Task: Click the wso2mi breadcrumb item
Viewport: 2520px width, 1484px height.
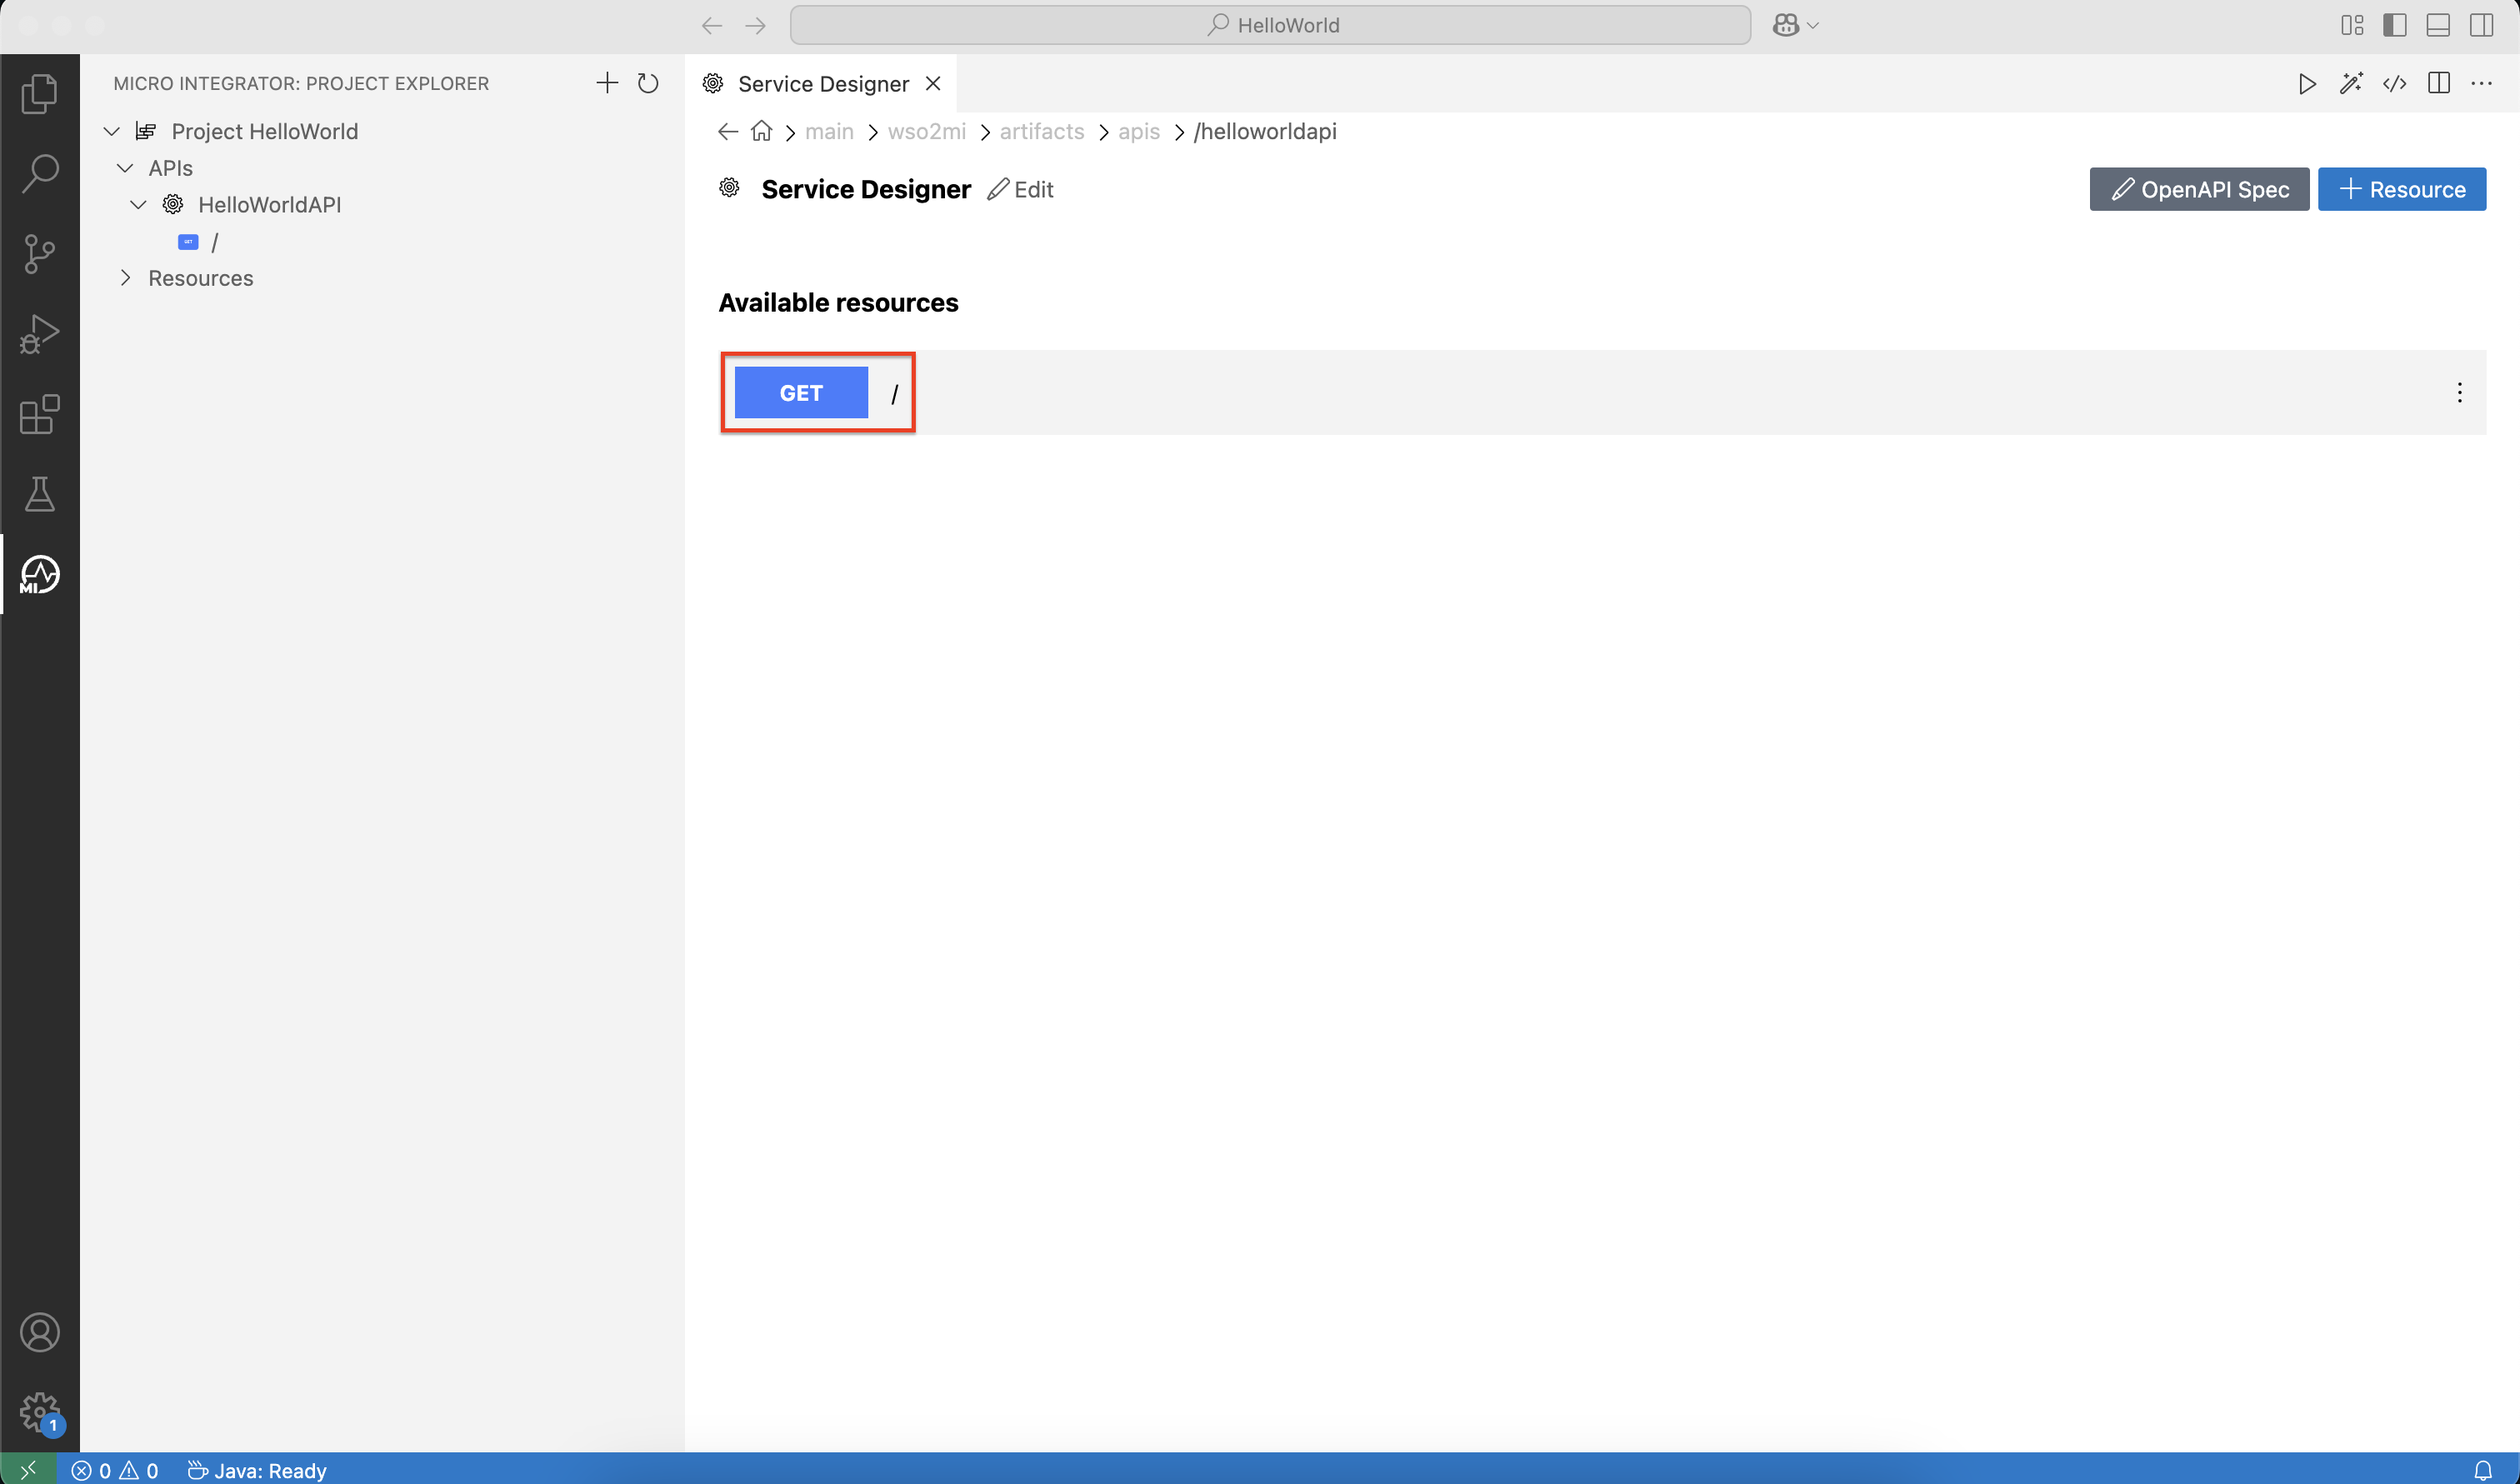Action: point(927,132)
